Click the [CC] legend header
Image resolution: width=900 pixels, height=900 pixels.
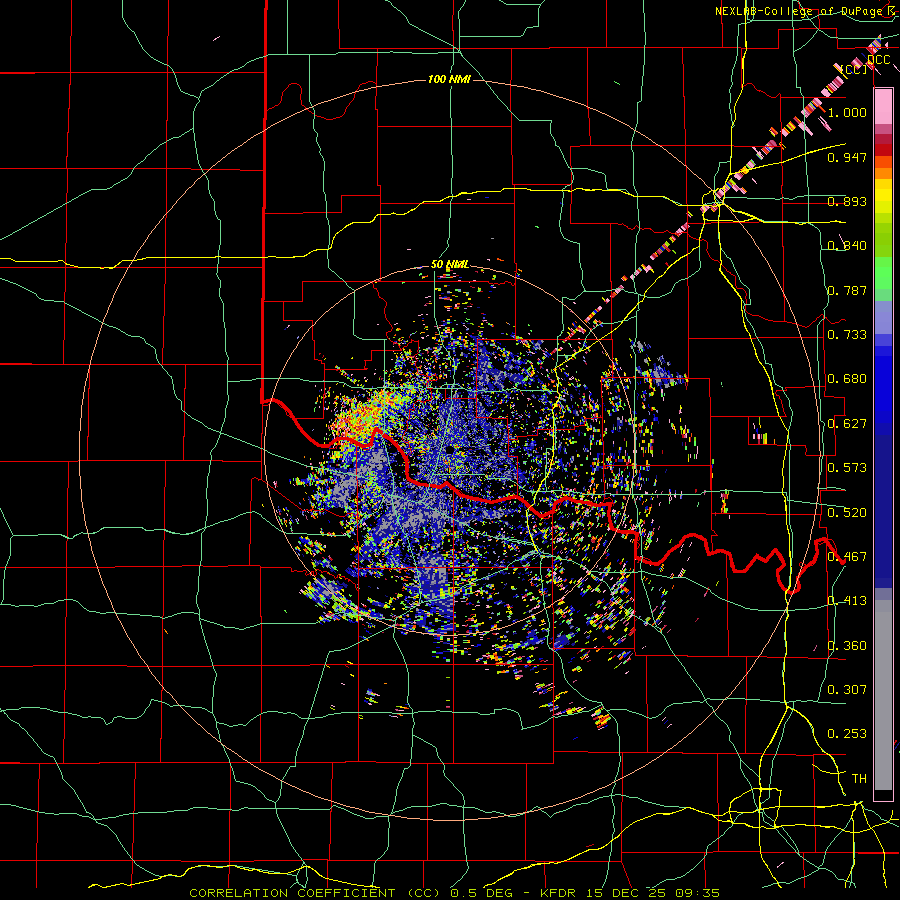(x=854, y=69)
